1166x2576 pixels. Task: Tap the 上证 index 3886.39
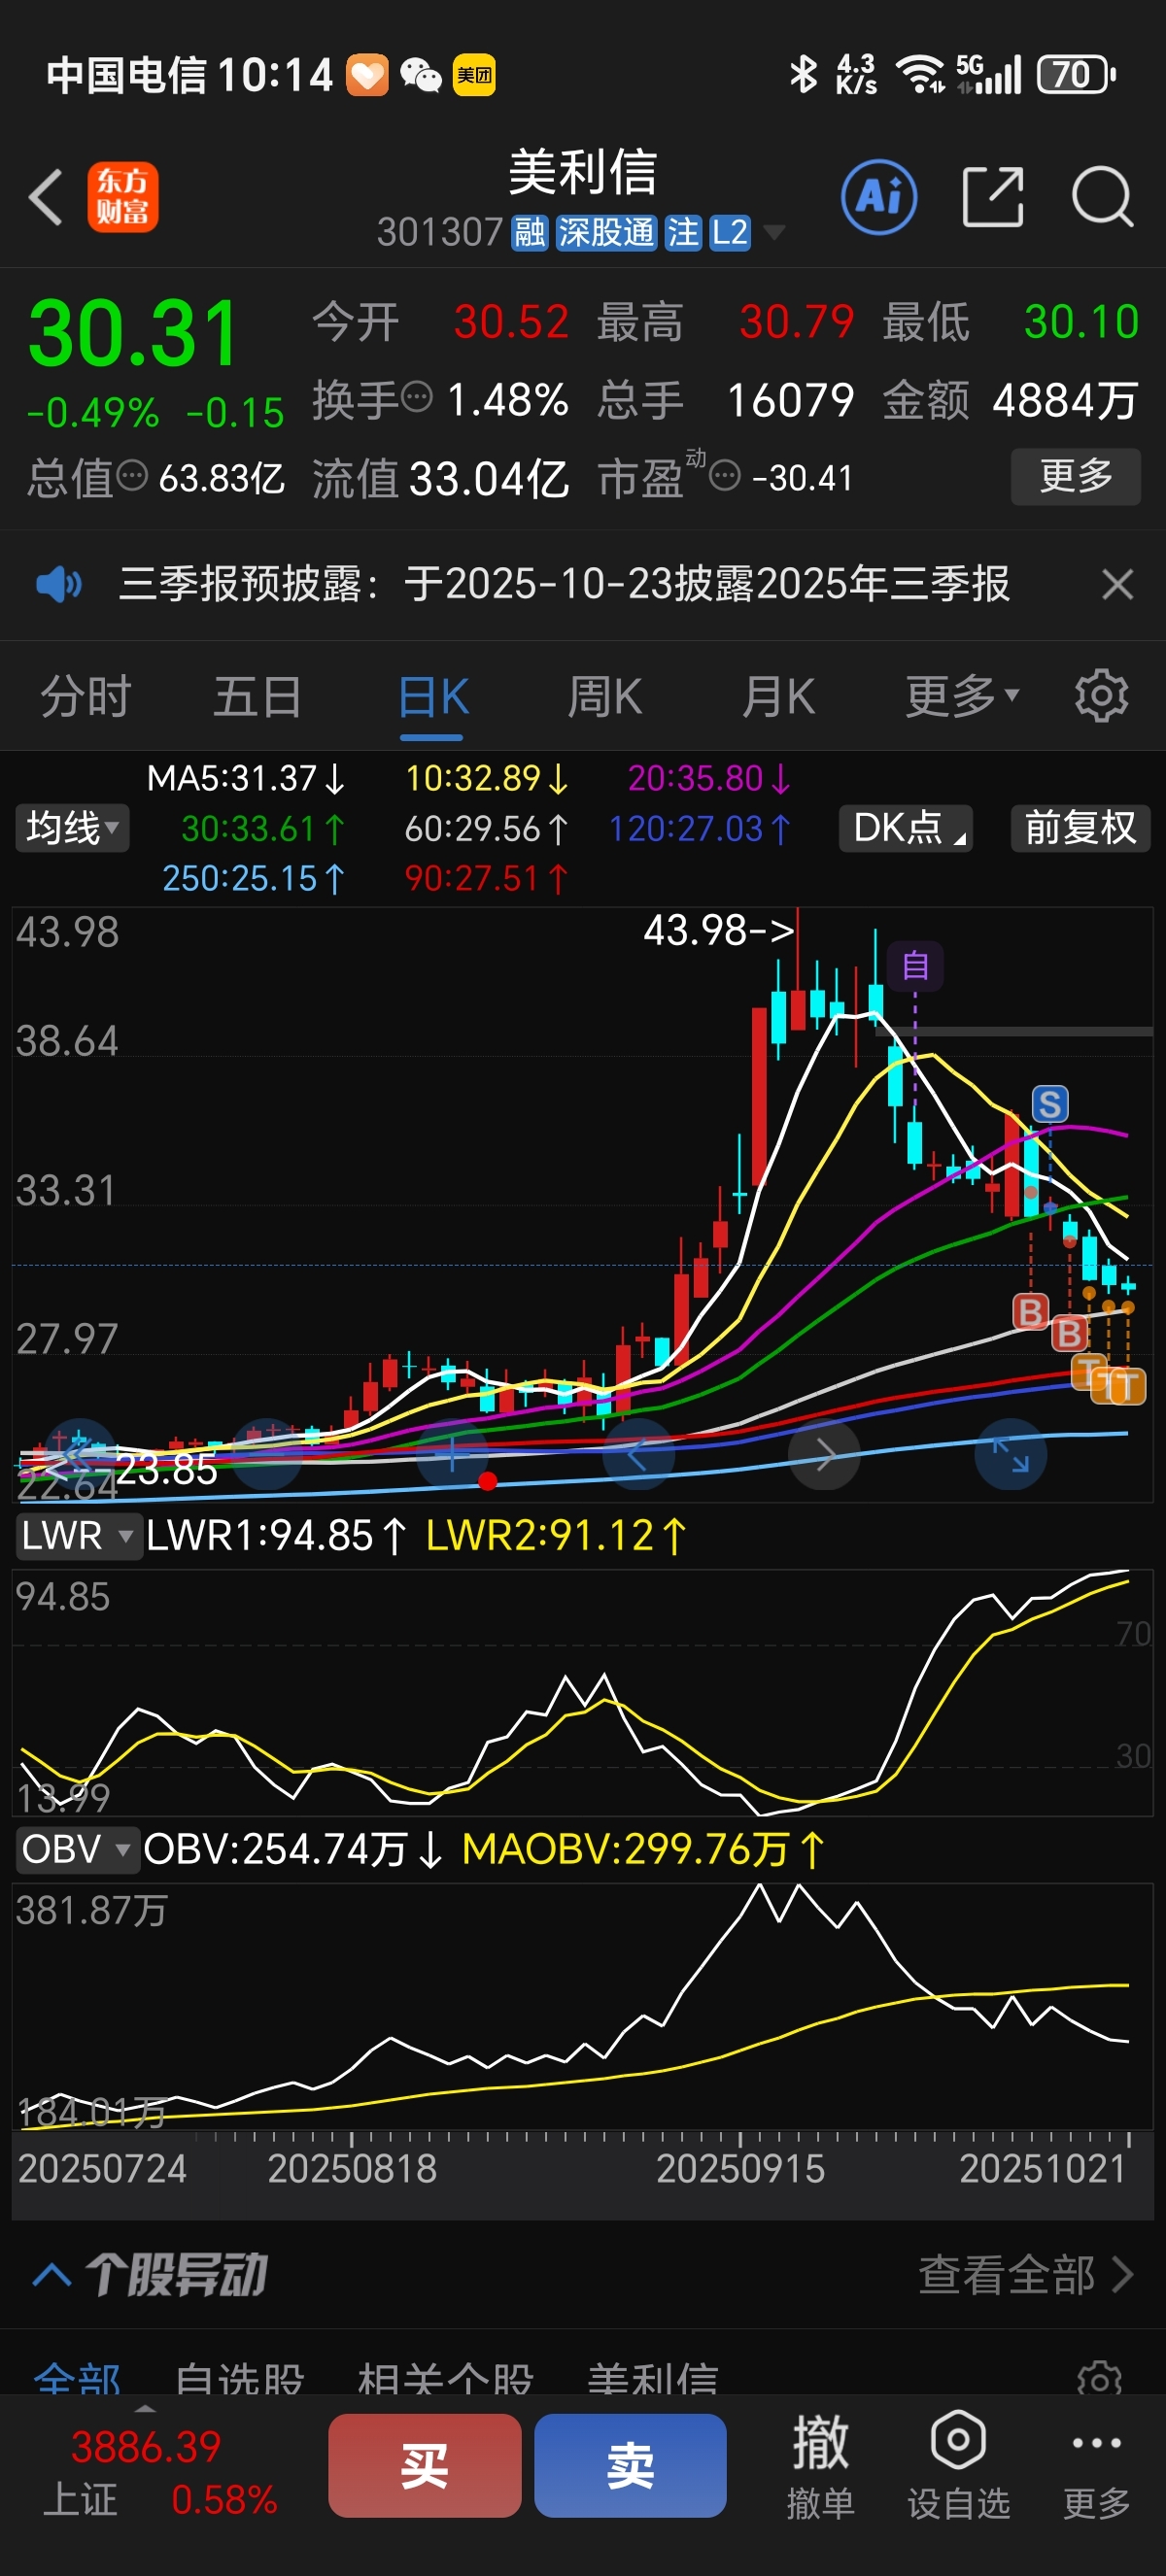coord(145,2447)
